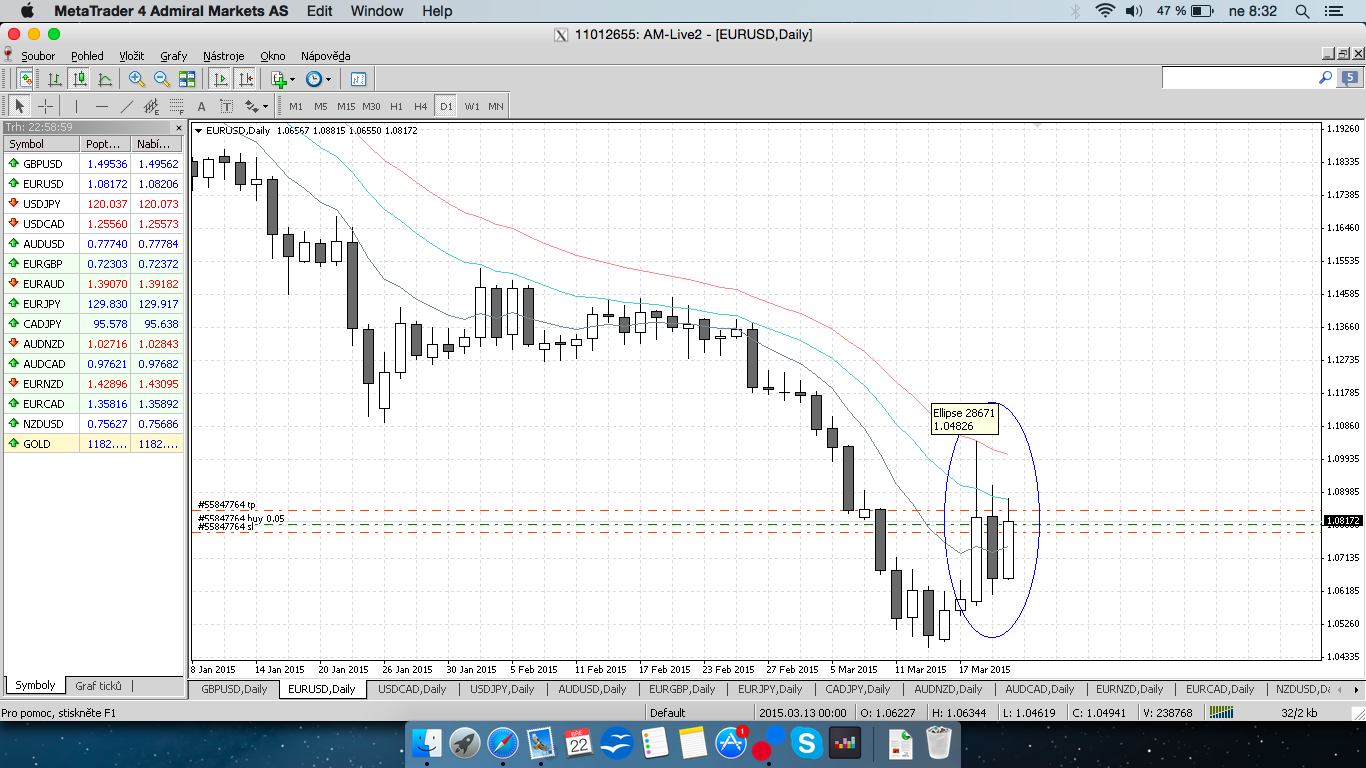The height and width of the screenshot is (768, 1366).
Task: Select the equidistant channel tool
Action: point(151,106)
